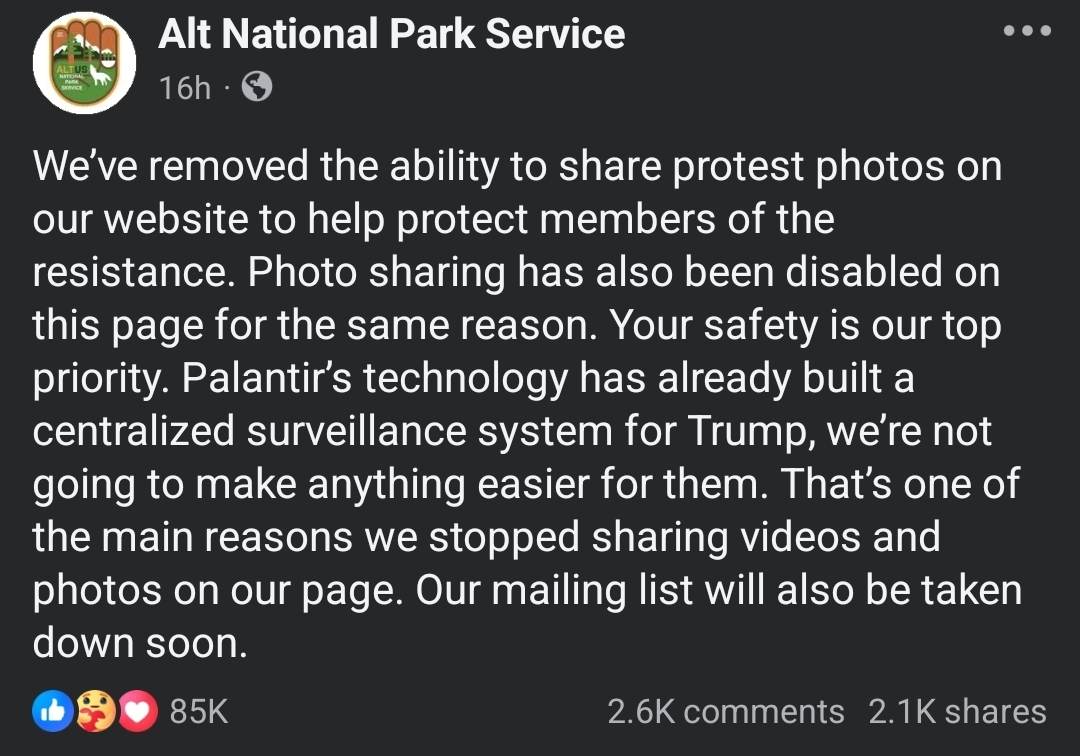View the 2.1K shares list

pyautogui.click(x=957, y=711)
